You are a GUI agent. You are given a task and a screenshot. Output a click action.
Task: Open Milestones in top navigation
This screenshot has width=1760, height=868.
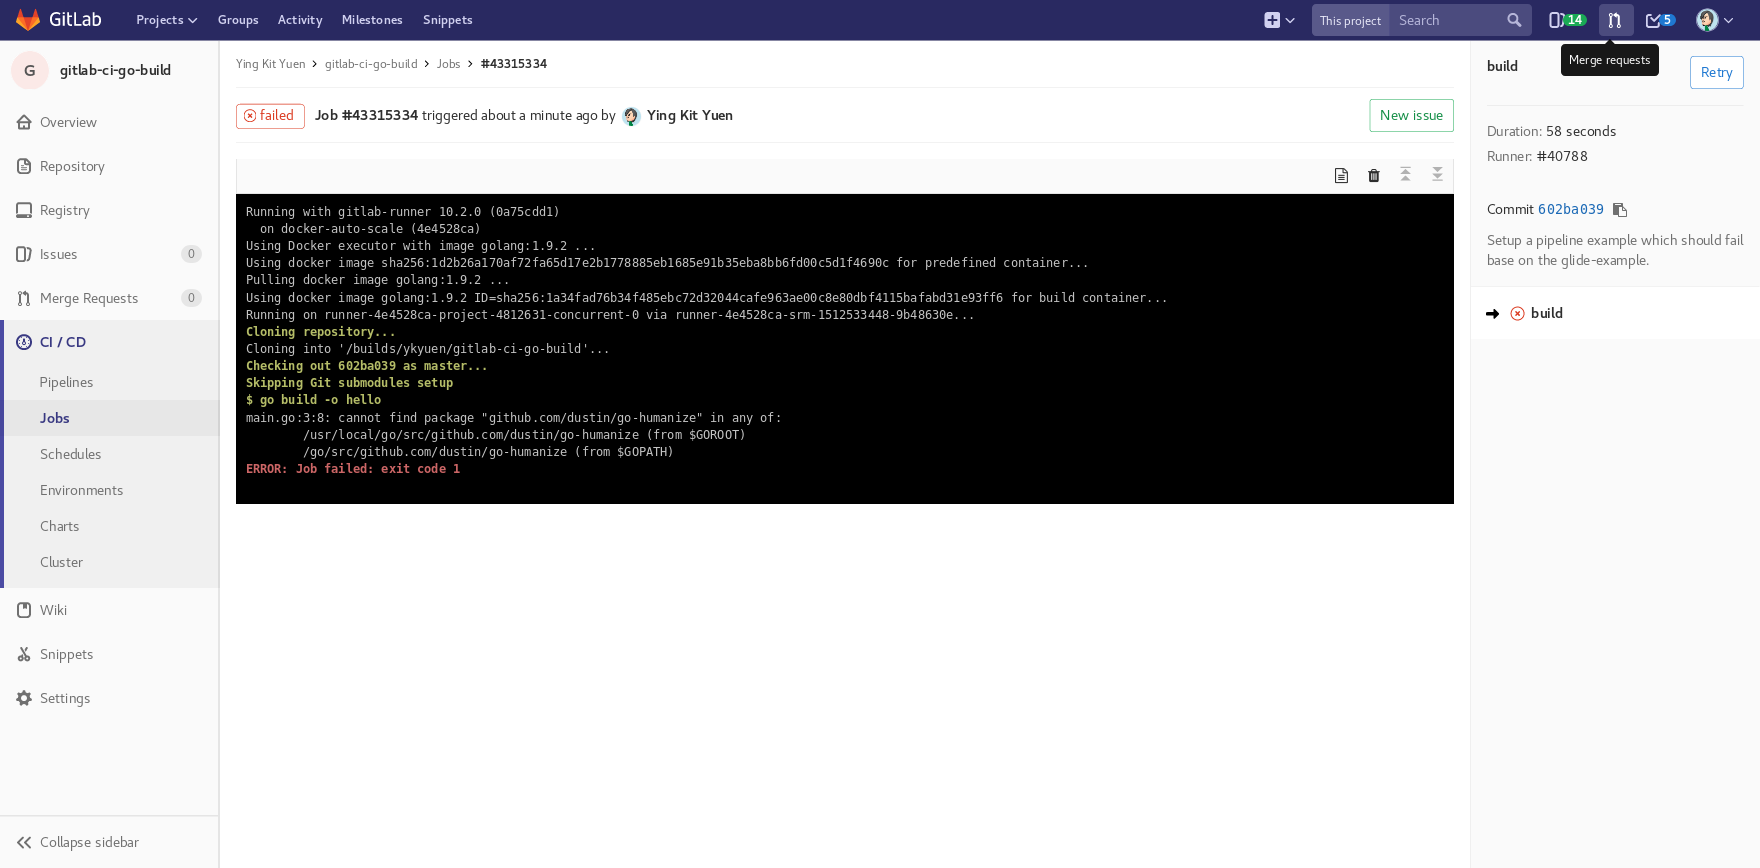372,20
